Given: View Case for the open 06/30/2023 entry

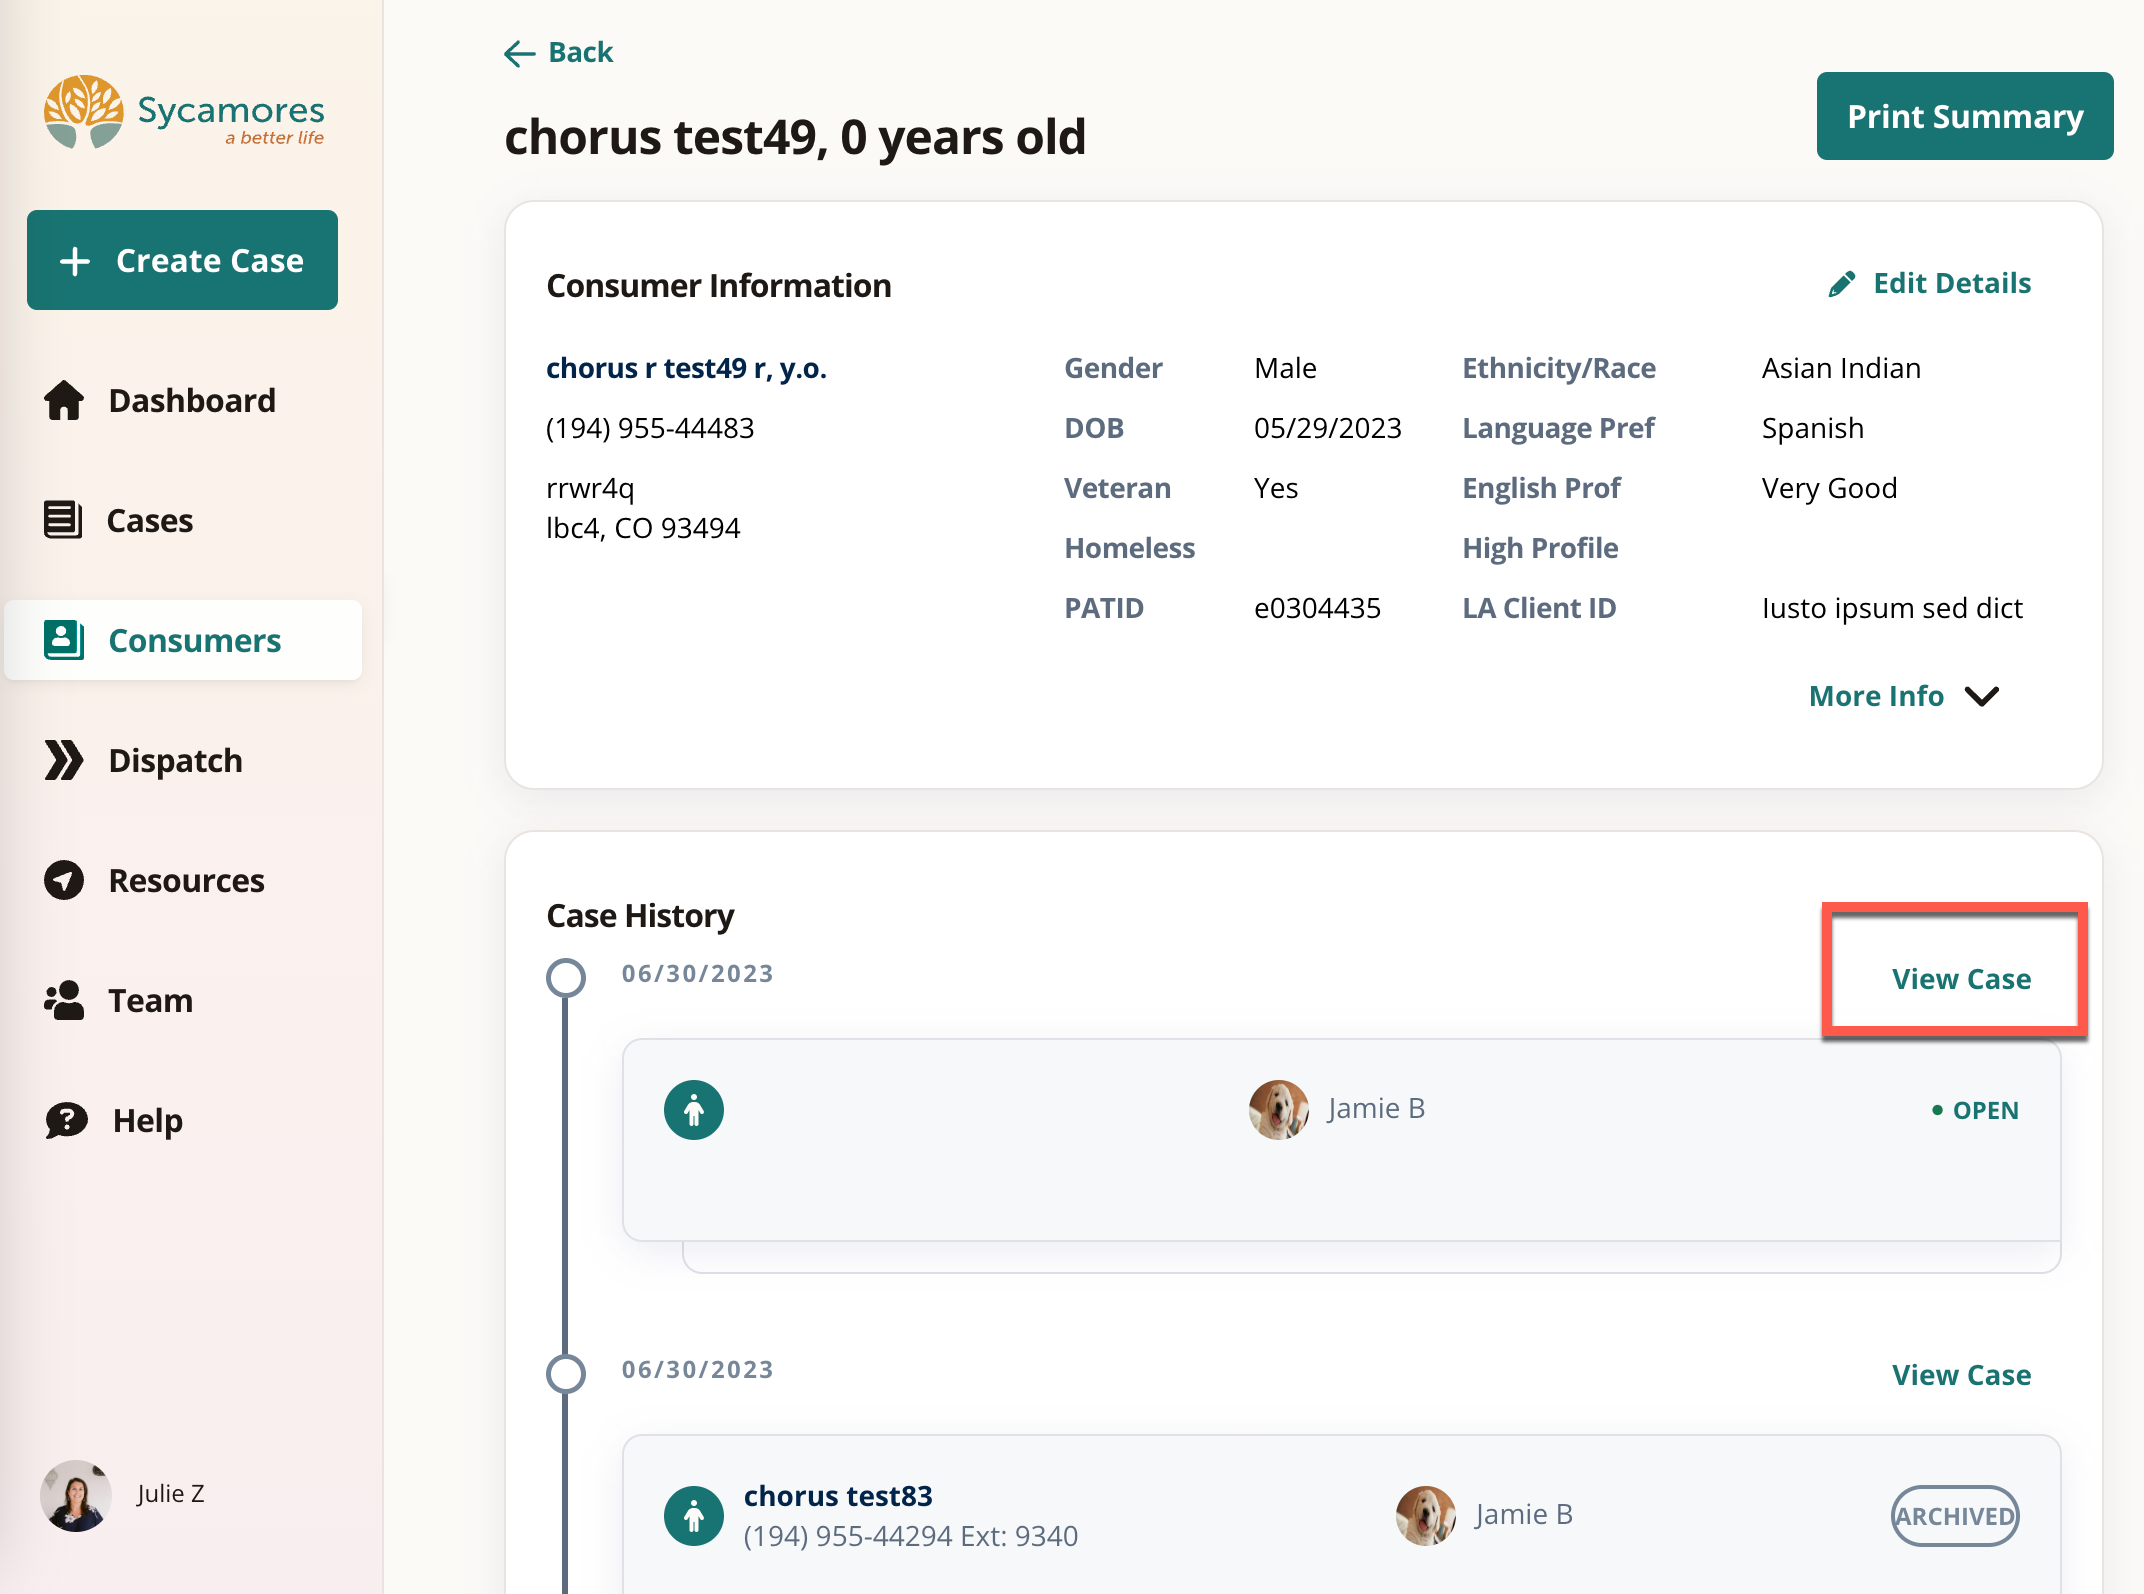Looking at the screenshot, I should [x=1961, y=979].
